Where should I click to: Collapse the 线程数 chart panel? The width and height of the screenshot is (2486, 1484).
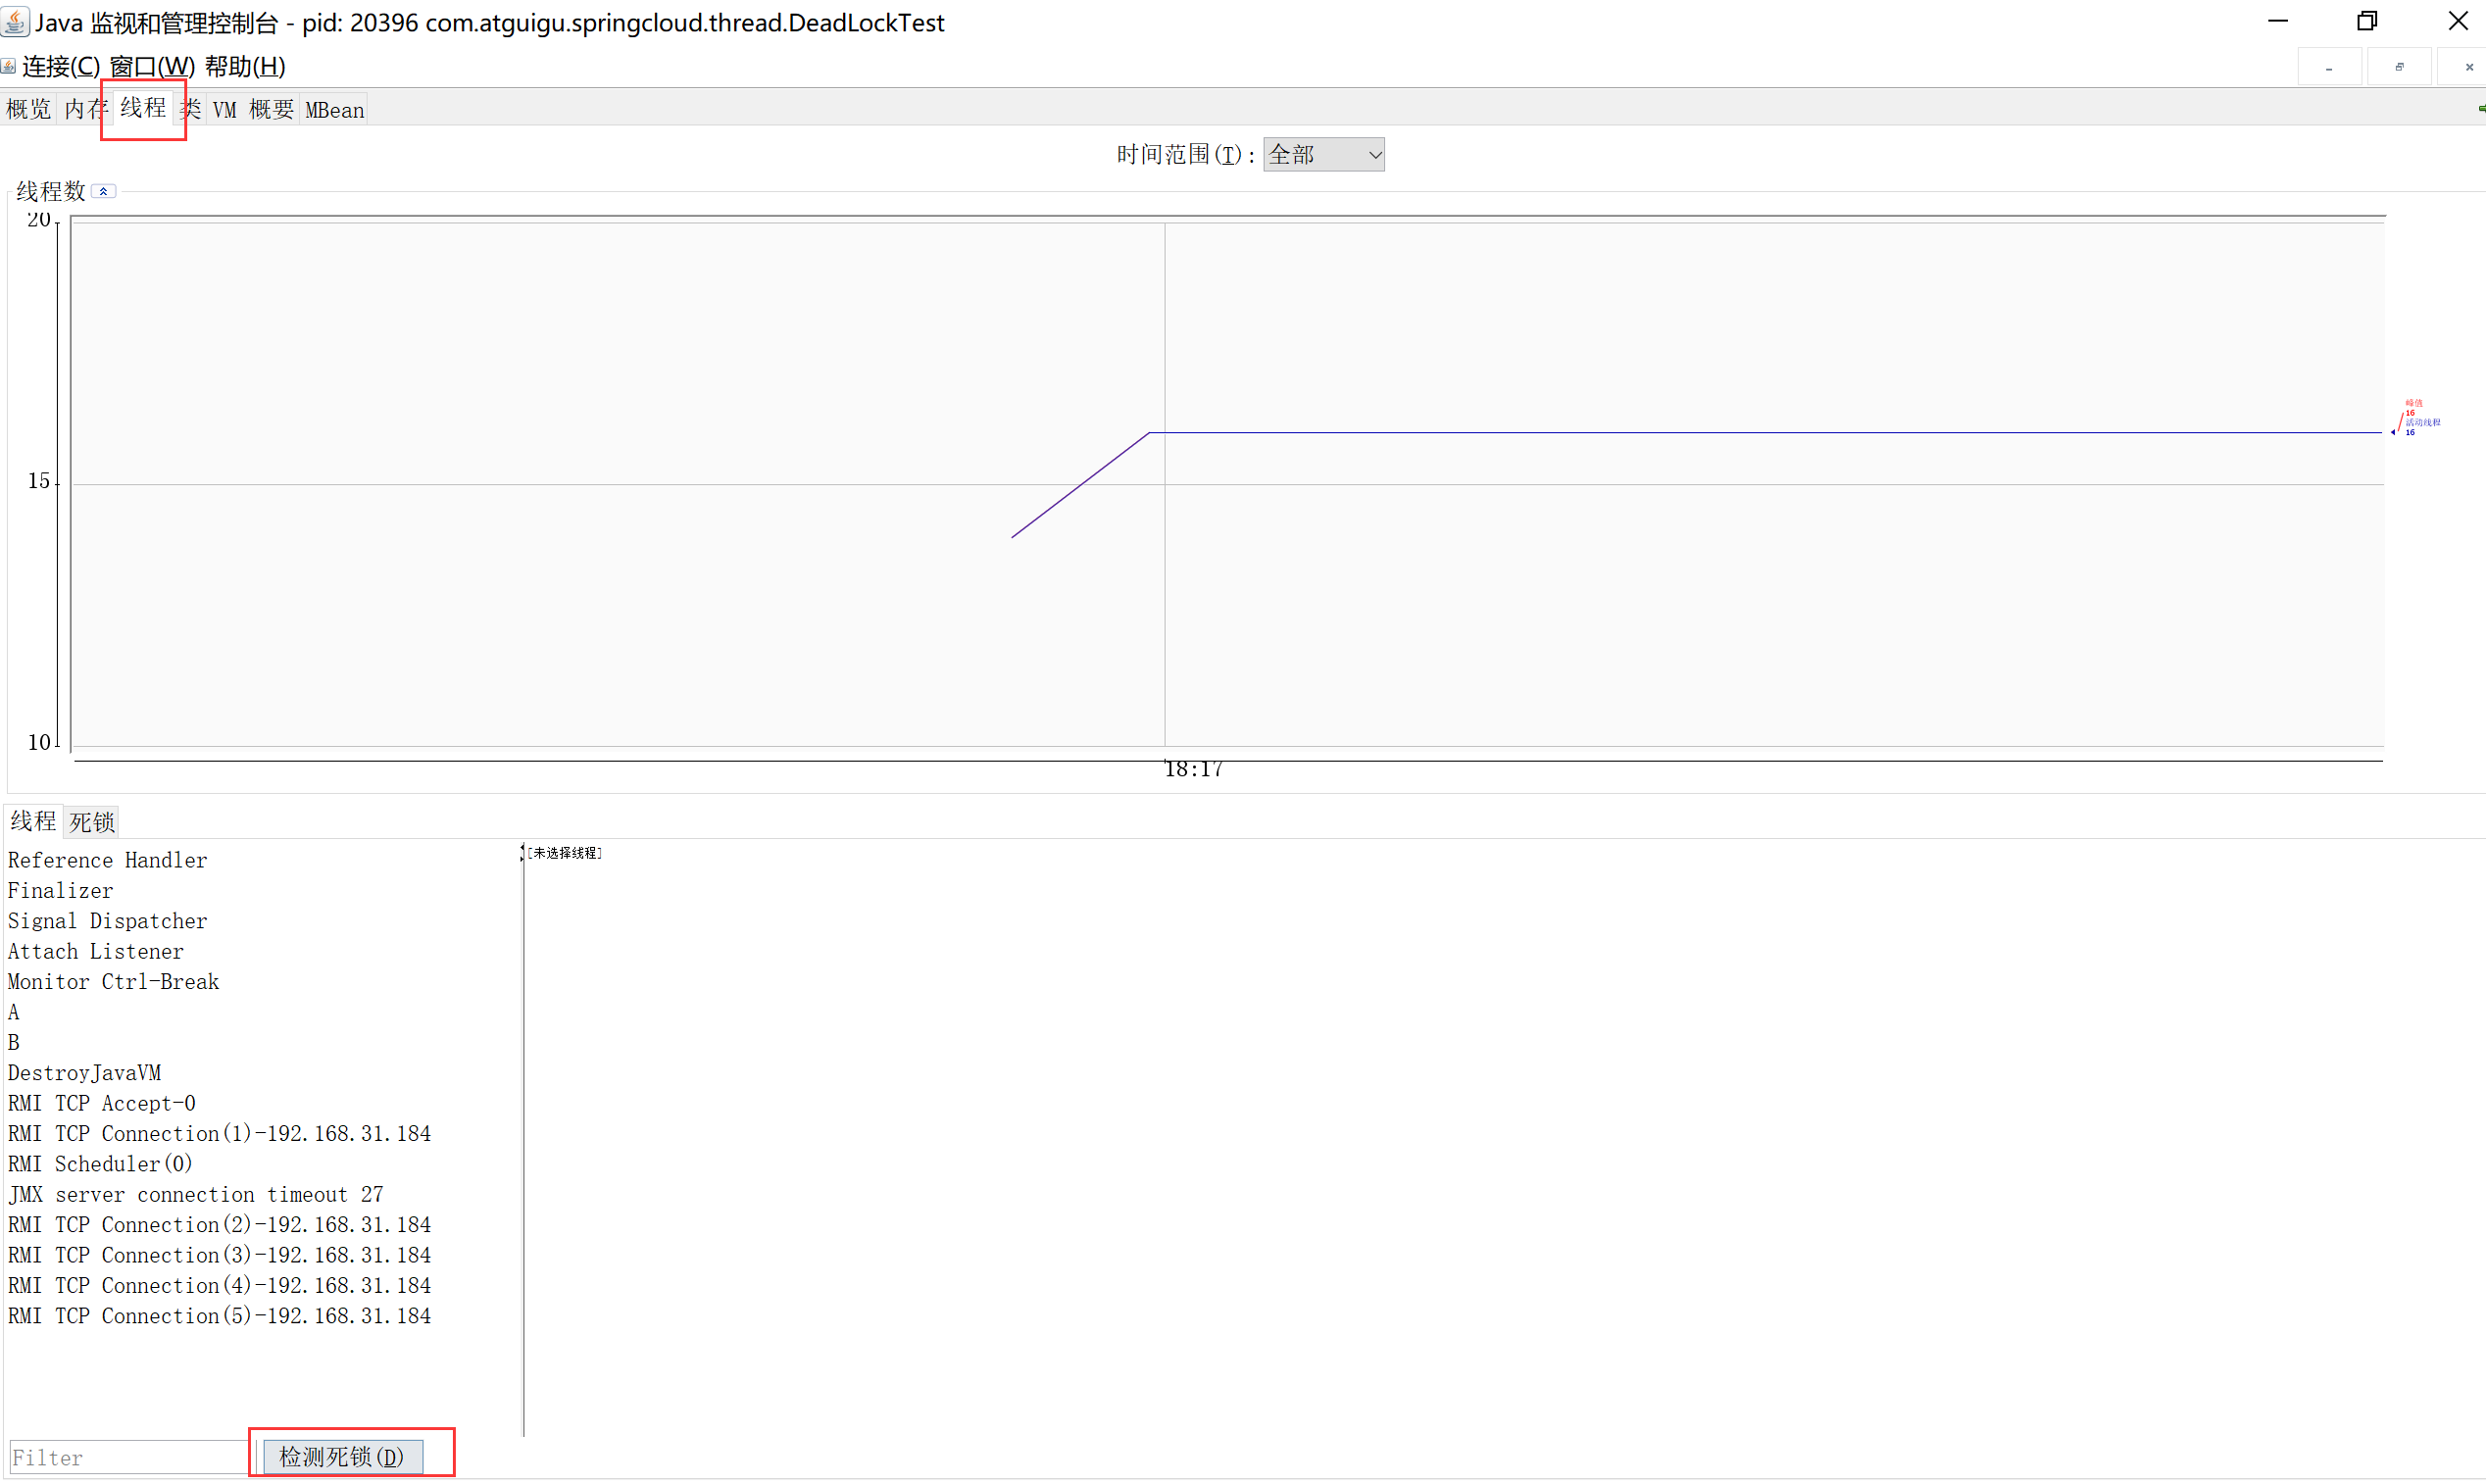point(104,191)
